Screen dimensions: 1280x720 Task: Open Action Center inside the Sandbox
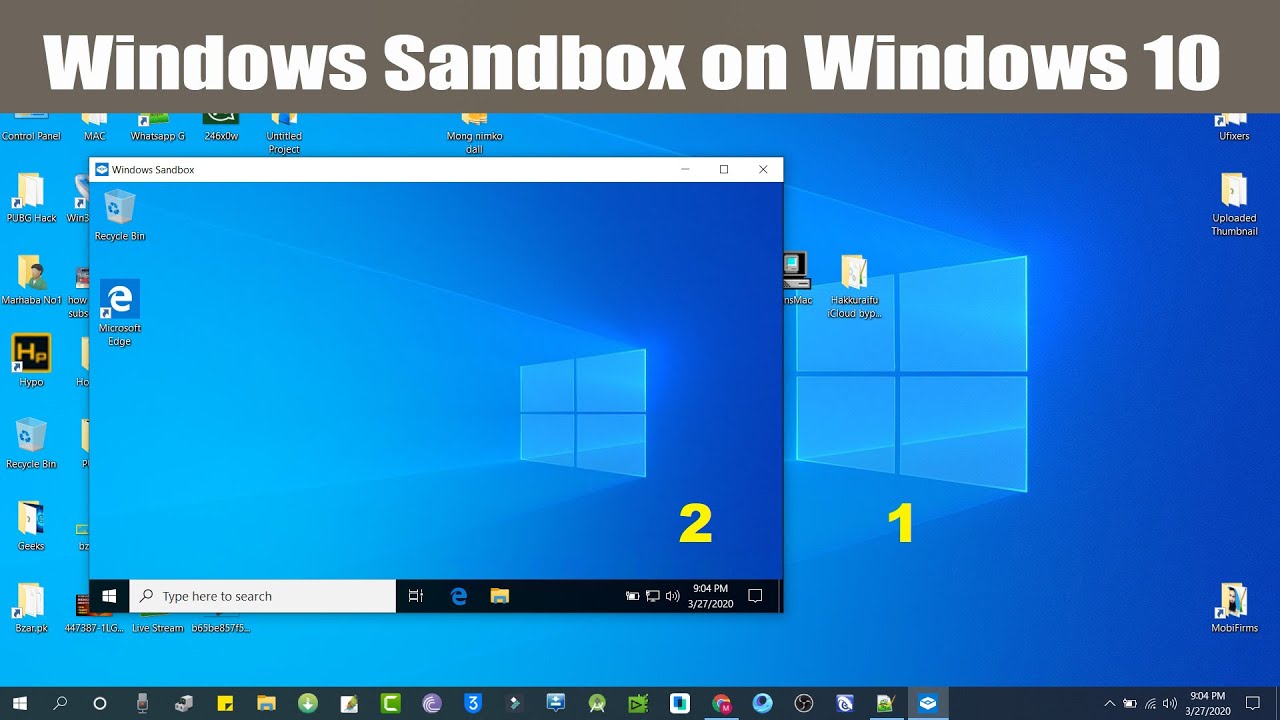coord(756,596)
